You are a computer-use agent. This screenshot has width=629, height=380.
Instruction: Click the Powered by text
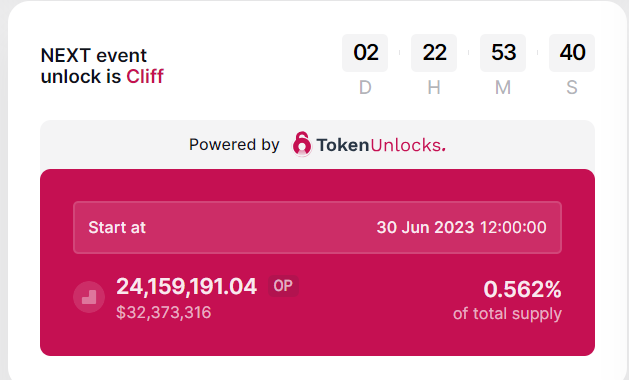click(234, 144)
